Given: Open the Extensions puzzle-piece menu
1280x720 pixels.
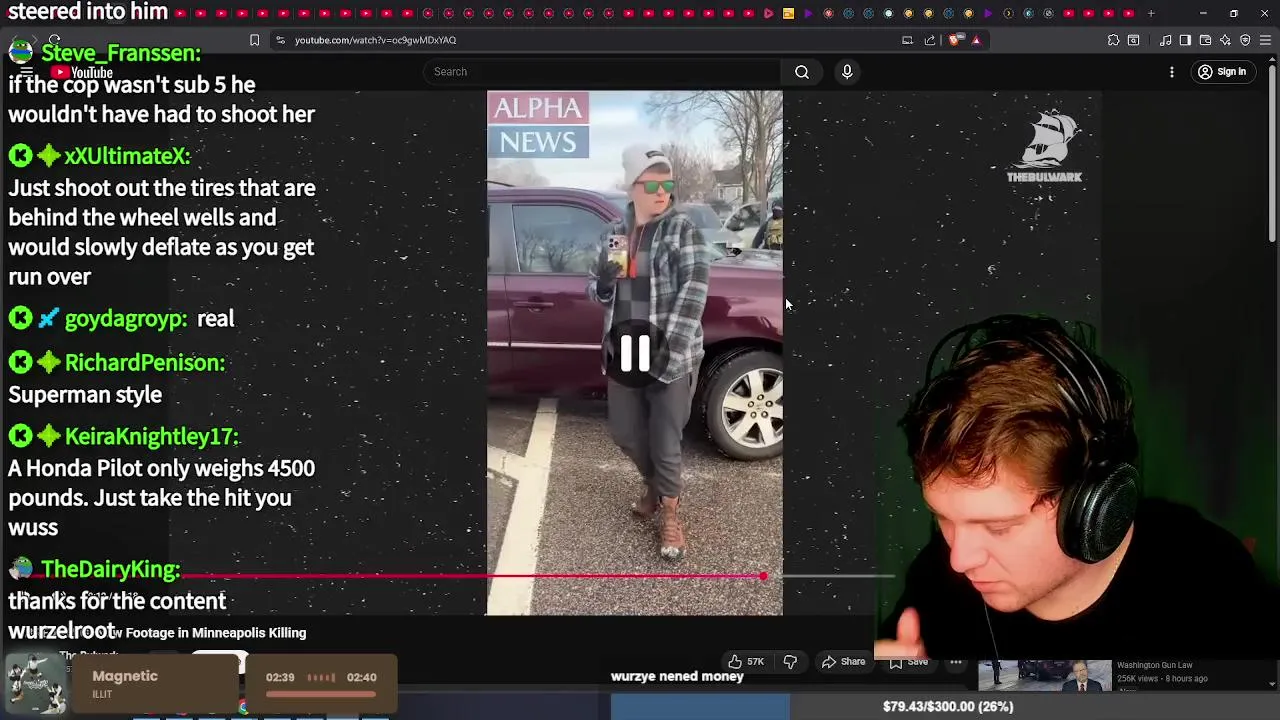Looking at the screenshot, I should click(1113, 40).
